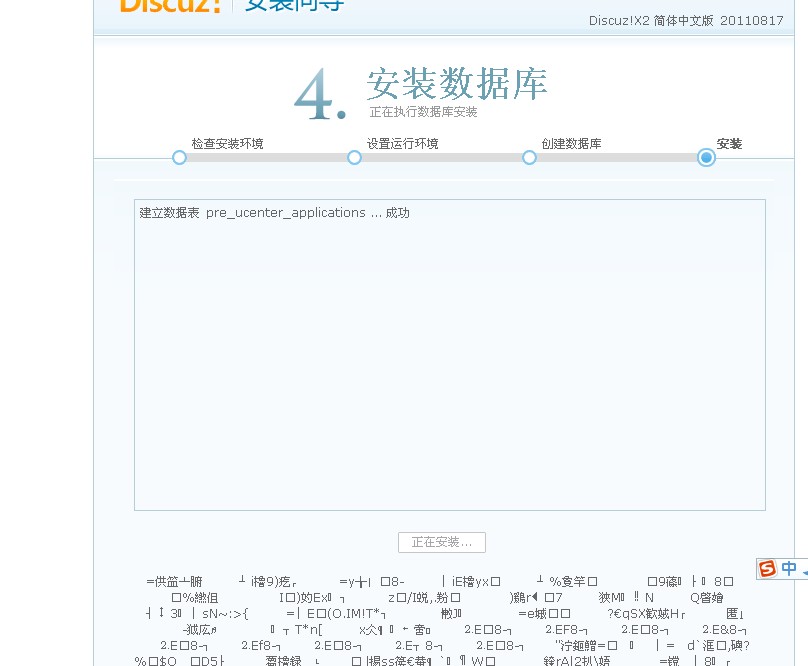Screen dimensions: 808x666
Task: Select the 创建数据库 step label
Action: pyautogui.click(x=571, y=144)
